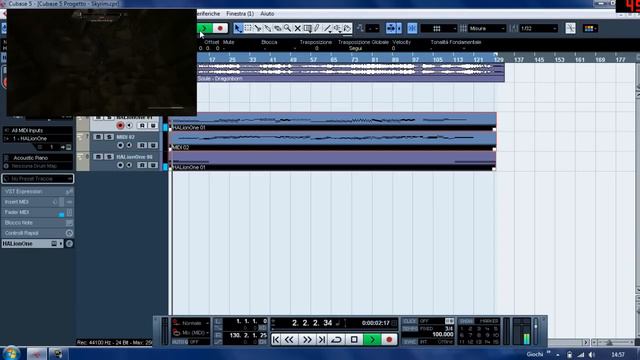
Task: Open the Insert MIDI inspector tab
Action: point(38,202)
